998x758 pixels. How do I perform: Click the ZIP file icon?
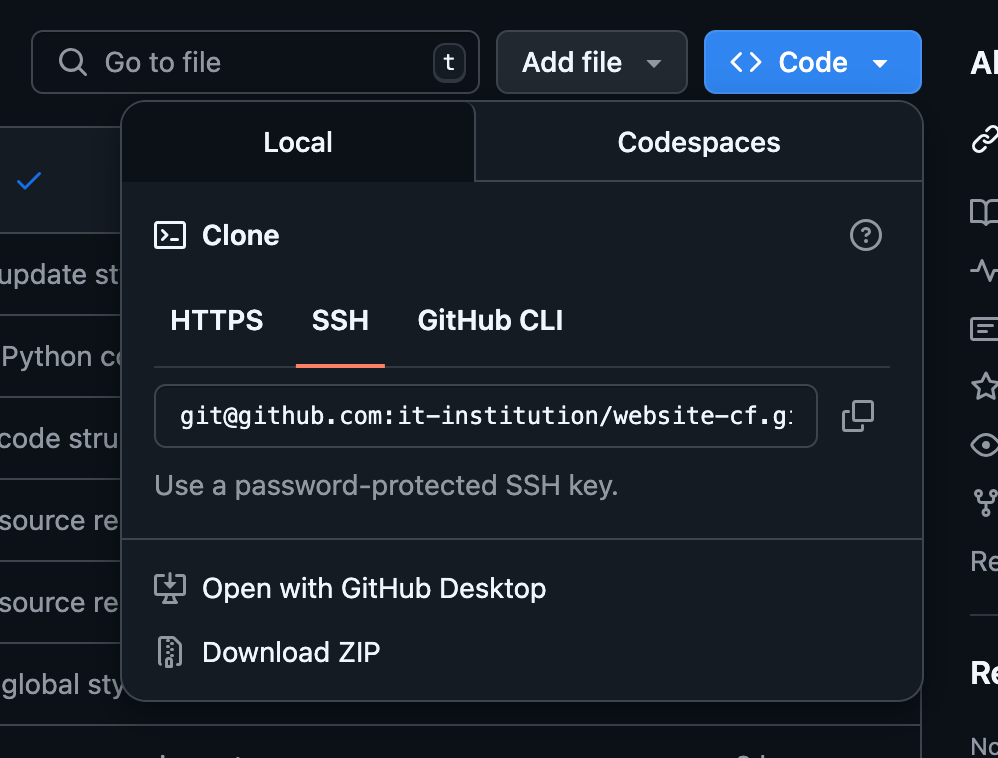(170, 652)
